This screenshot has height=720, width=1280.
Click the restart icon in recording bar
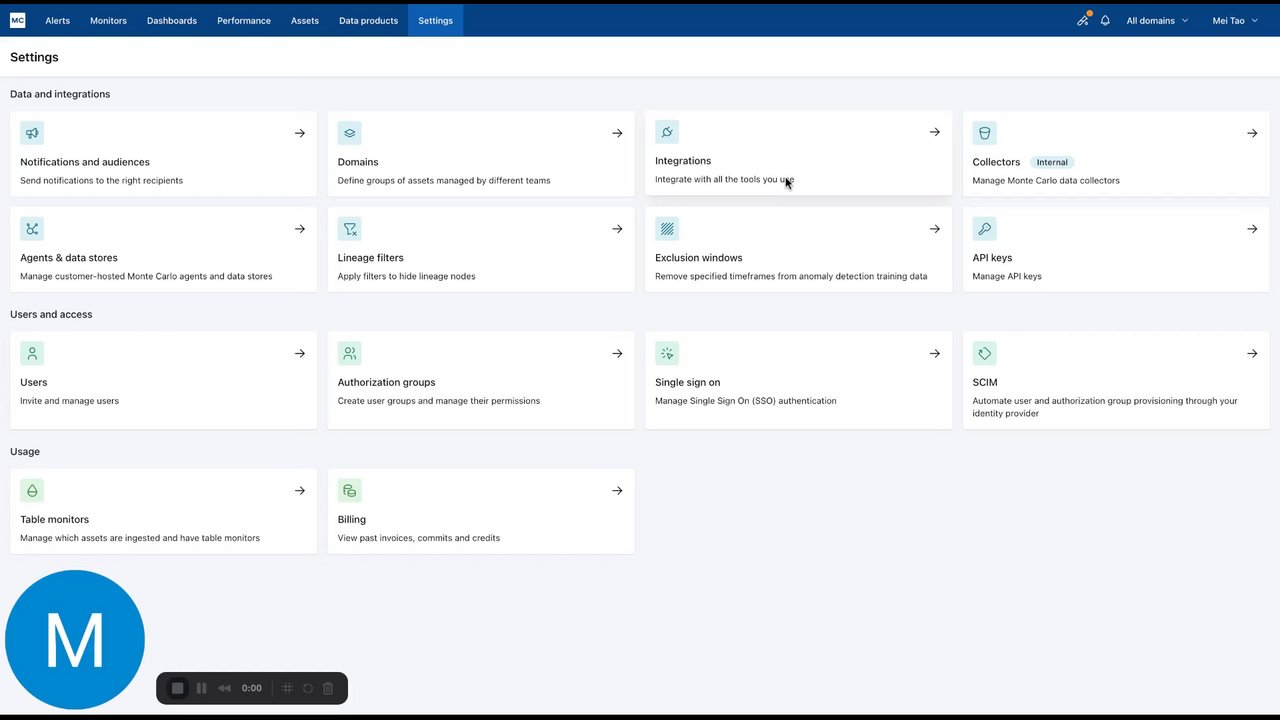pos(307,688)
